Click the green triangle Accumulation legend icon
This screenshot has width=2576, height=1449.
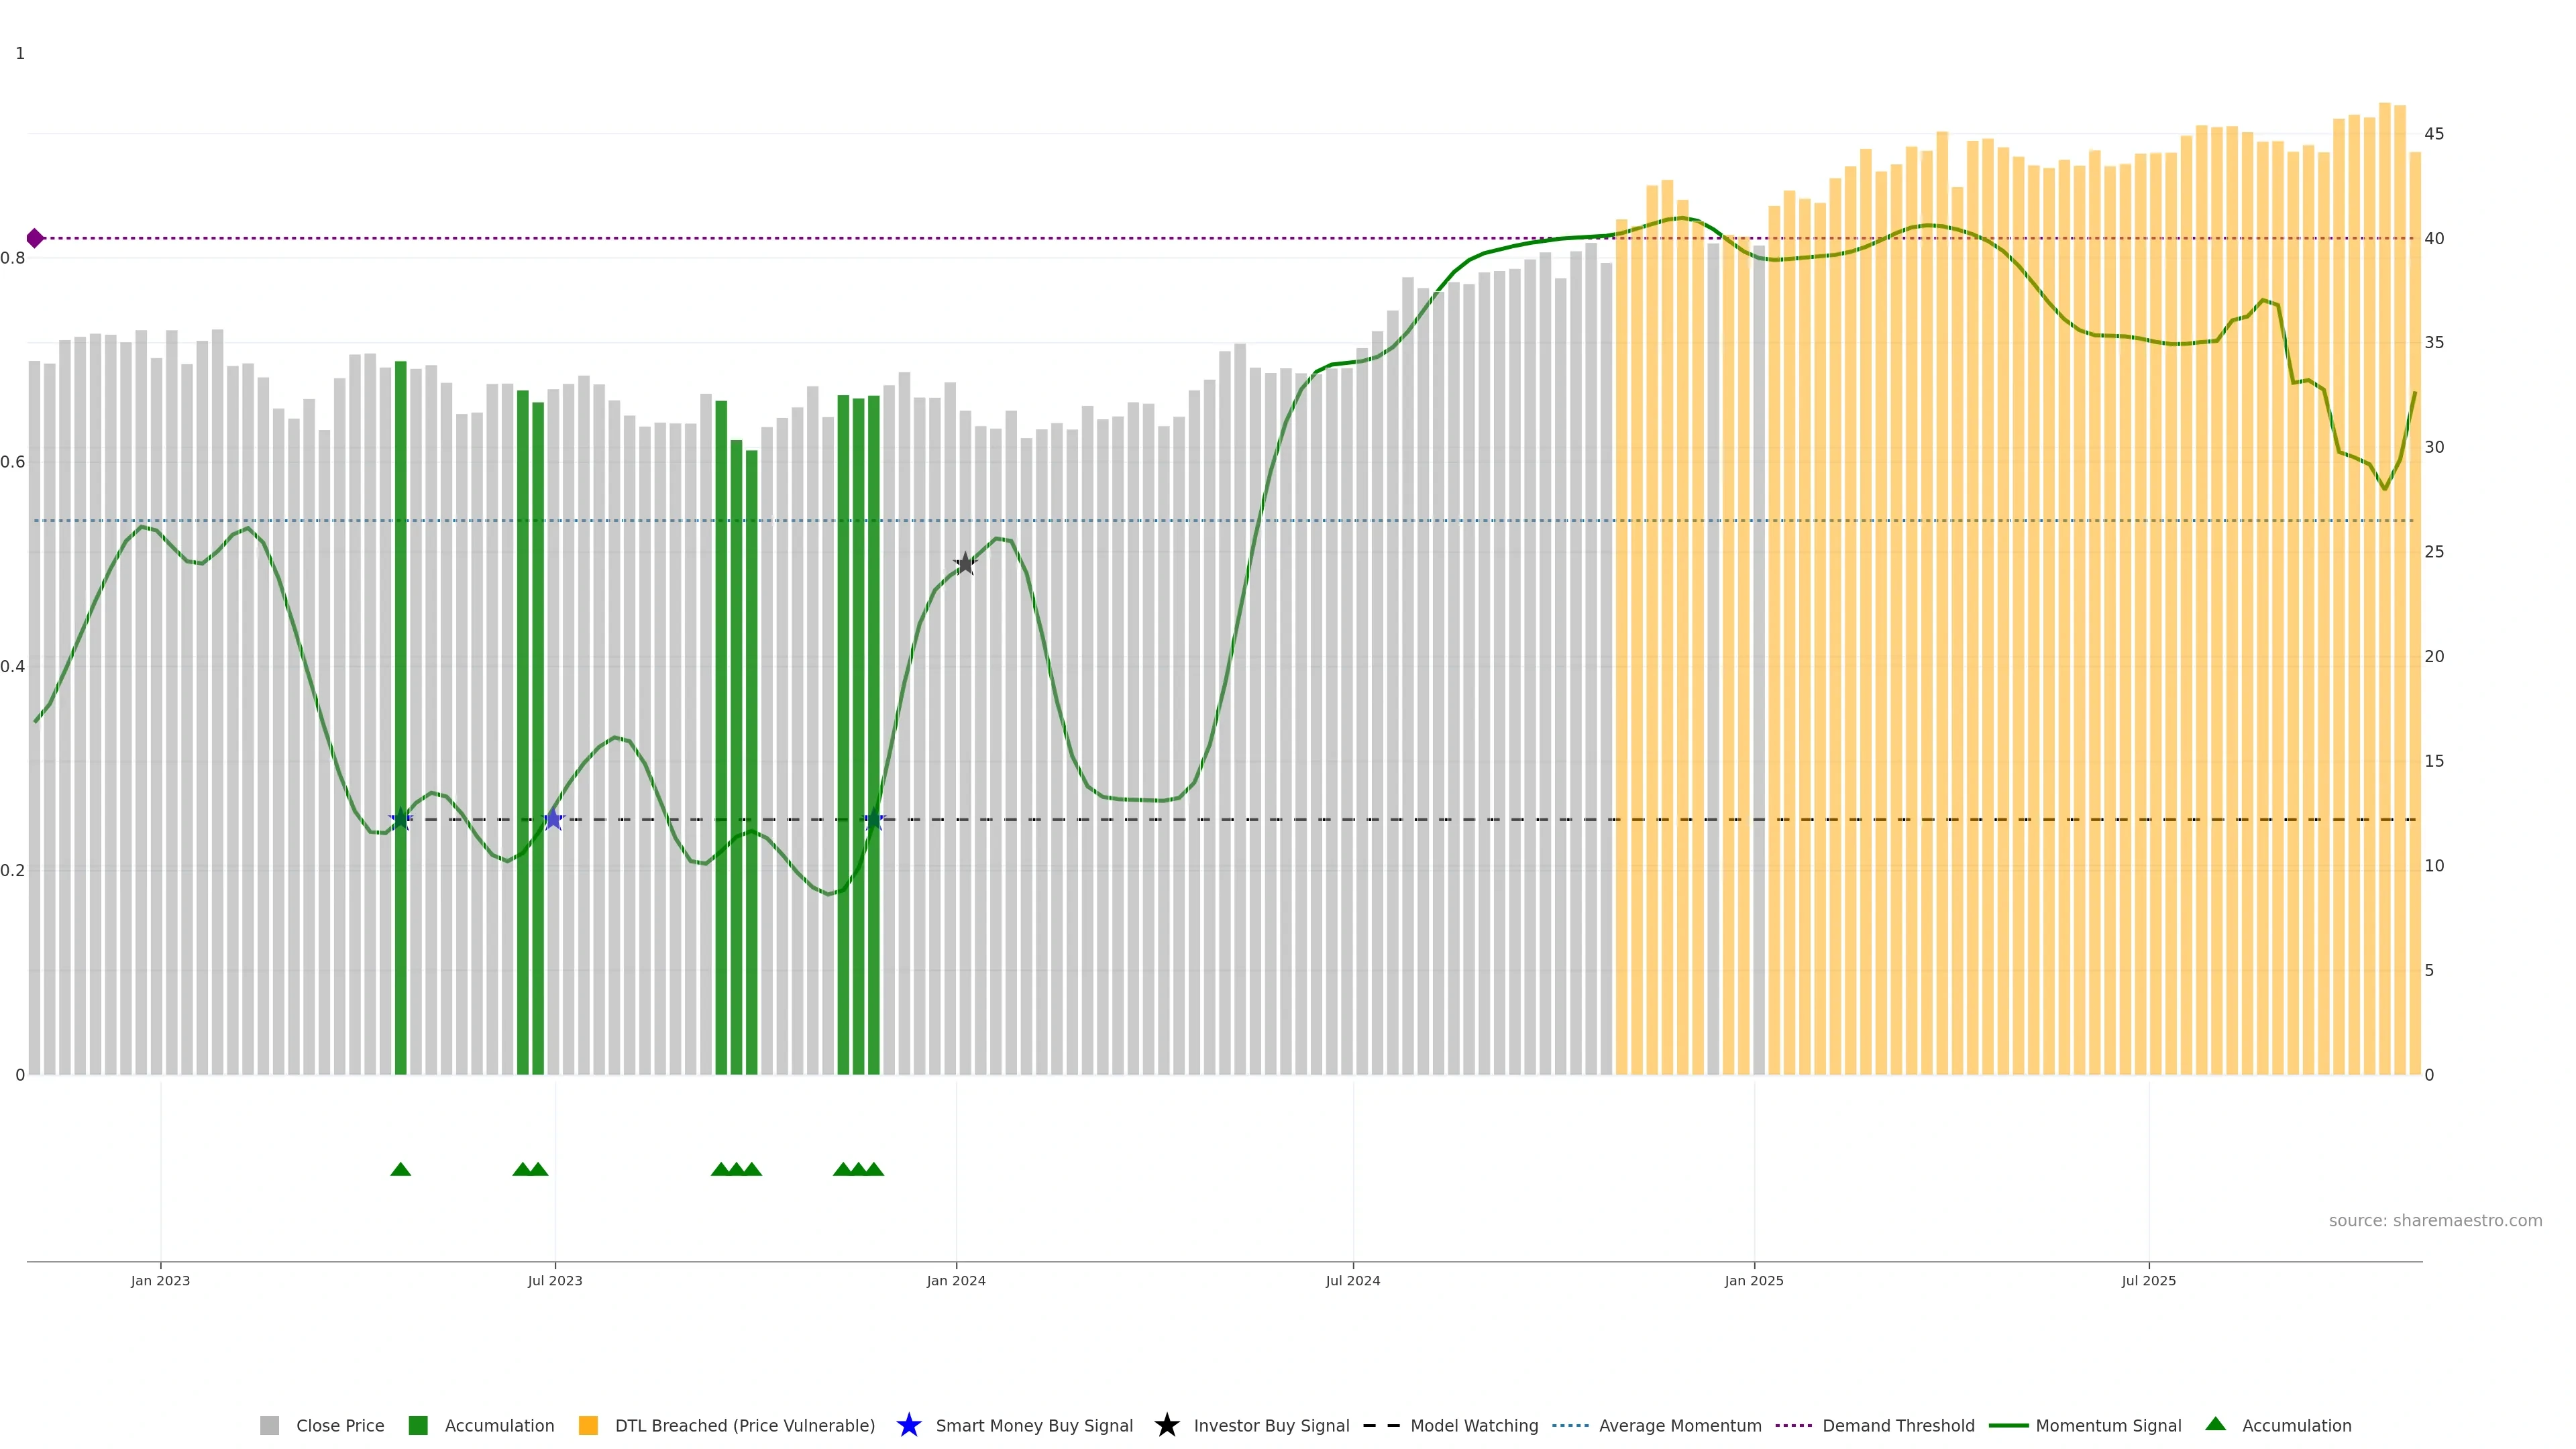(x=2215, y=1424)
